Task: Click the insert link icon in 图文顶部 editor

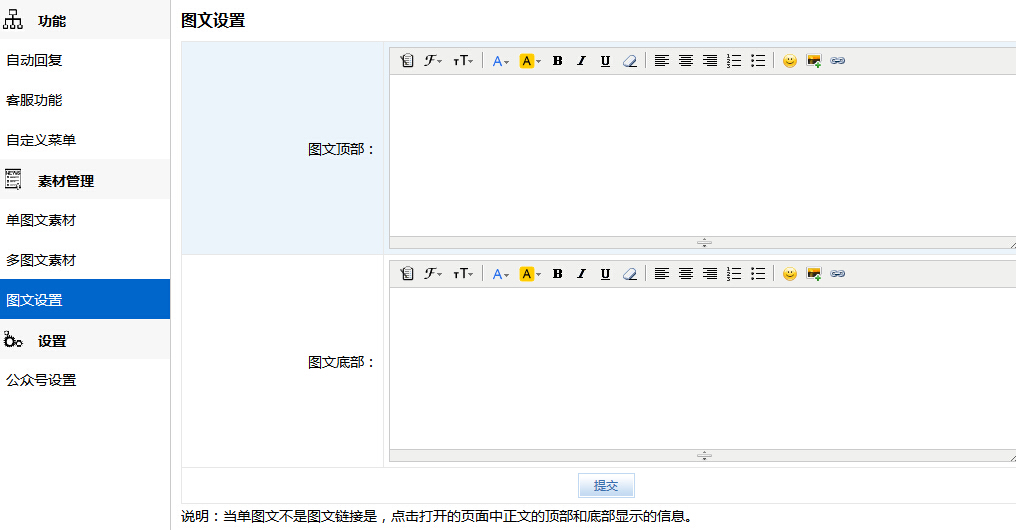Action: pyautogui.click(x=838, y=61)
